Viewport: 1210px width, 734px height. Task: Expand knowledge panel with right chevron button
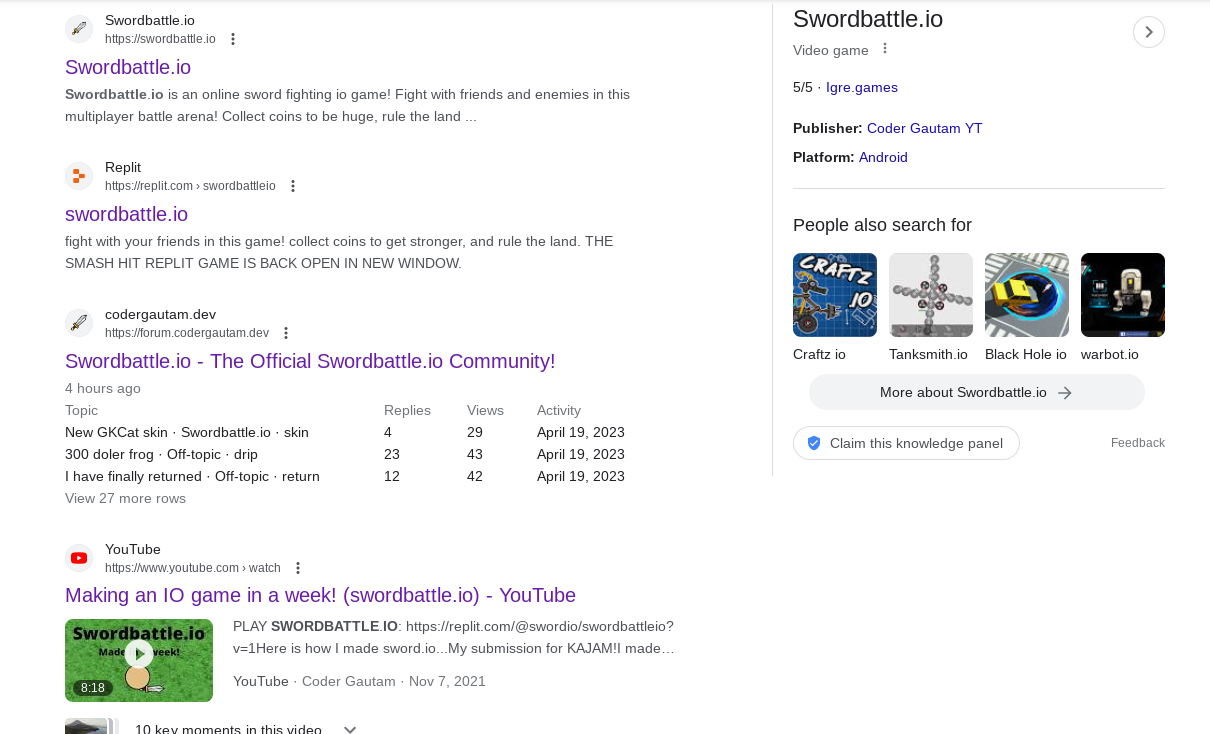[x=1148, y=32]
